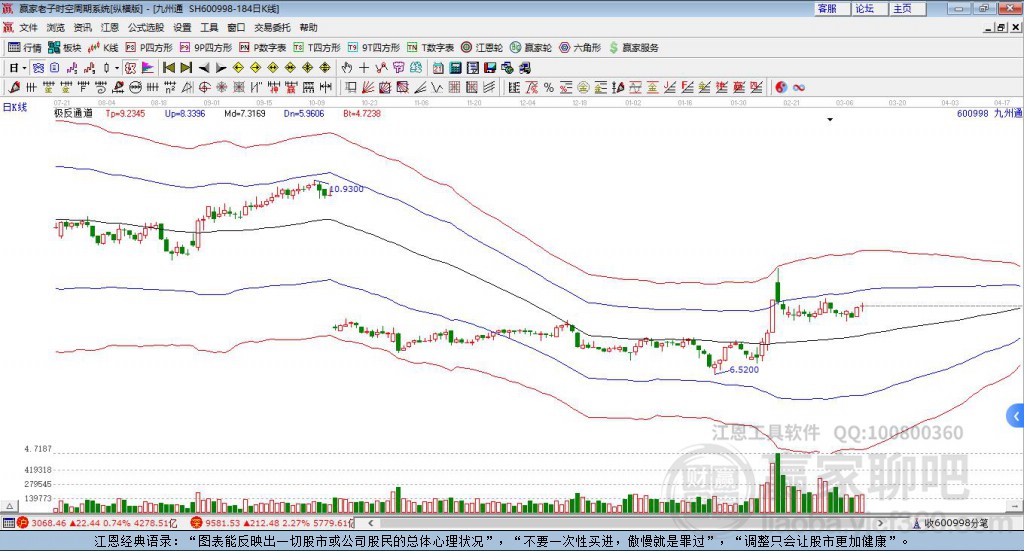Open the 板块 sector view
The height and width of the screenshot is (551, 1024).
click(64, 48)
